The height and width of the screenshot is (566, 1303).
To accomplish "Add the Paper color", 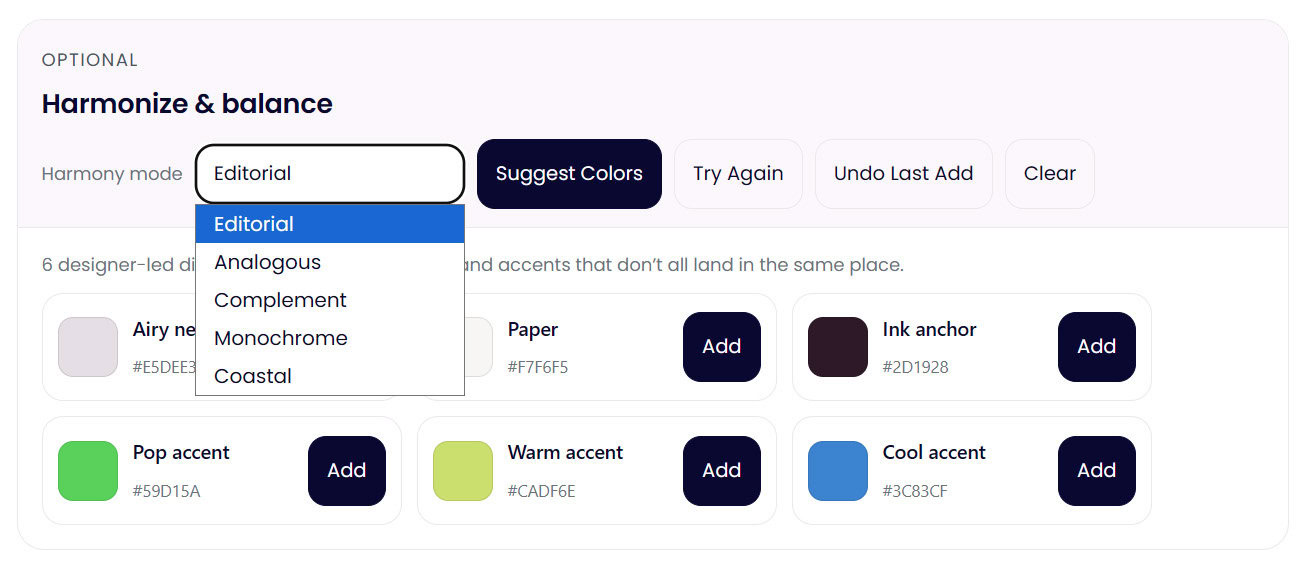I will [721, 347].
